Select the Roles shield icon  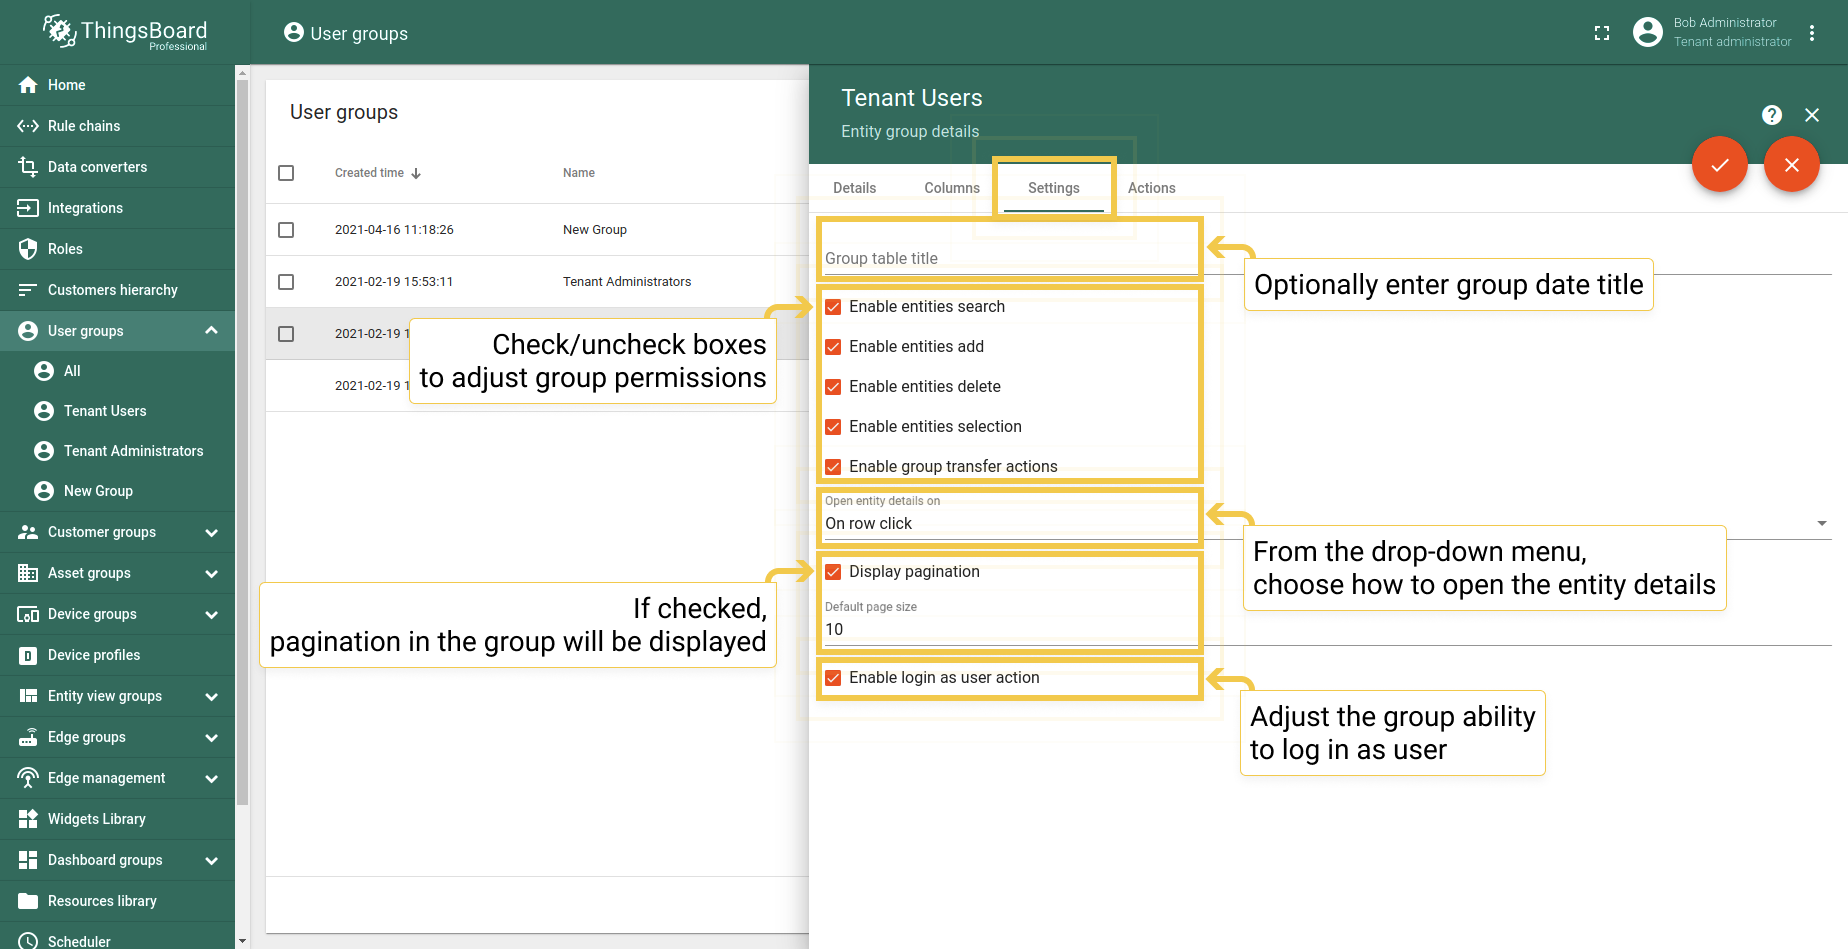(x=28, y=249)
